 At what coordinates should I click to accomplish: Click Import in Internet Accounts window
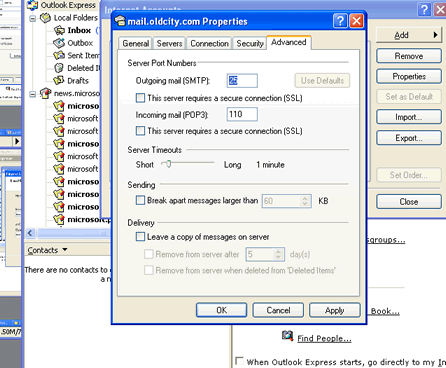409,117
